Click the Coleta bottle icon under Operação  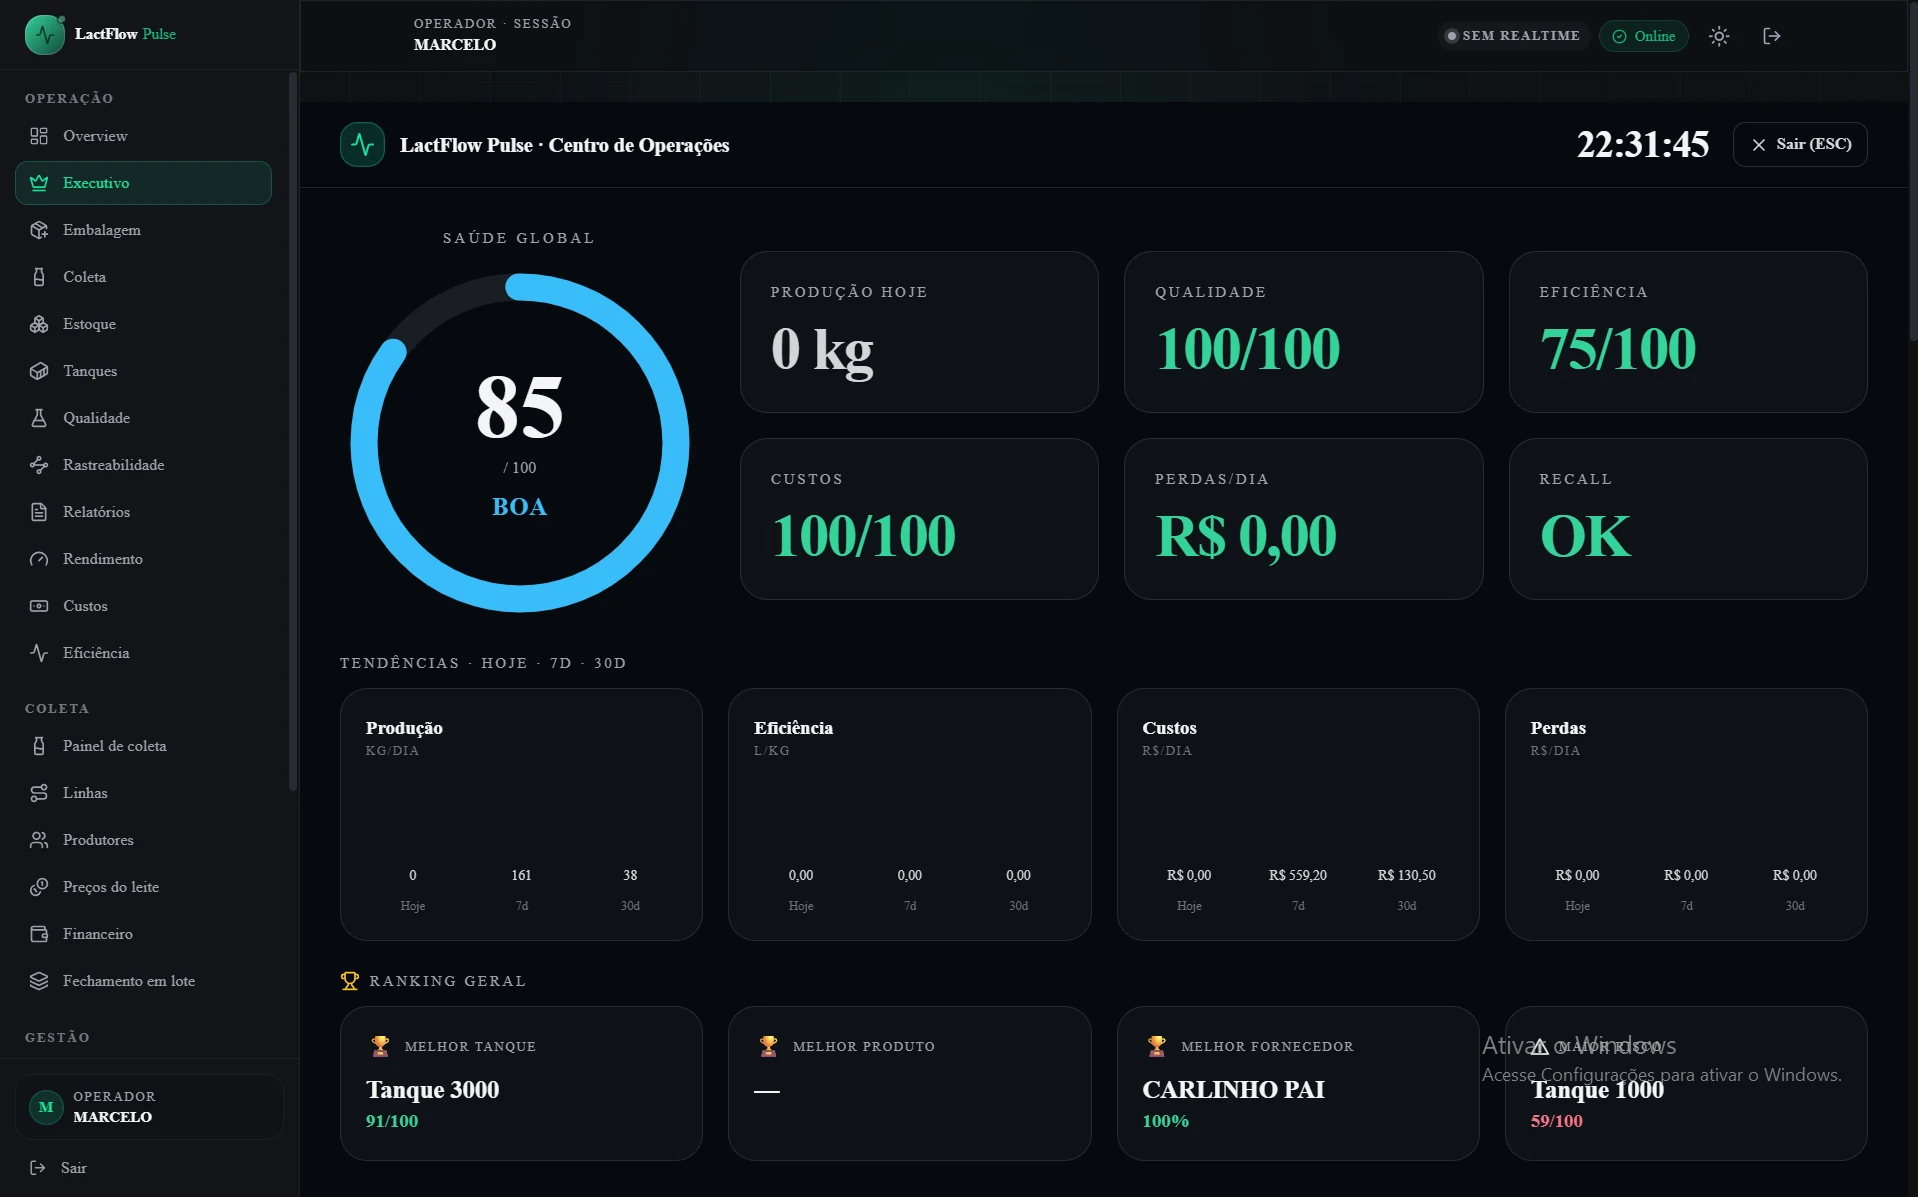tap(39, 277)
